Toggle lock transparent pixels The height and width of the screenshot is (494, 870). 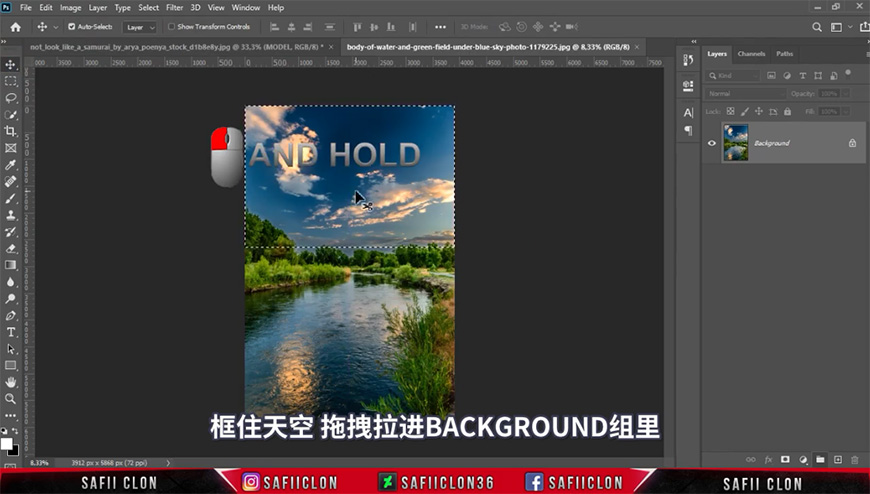(730, 112)
